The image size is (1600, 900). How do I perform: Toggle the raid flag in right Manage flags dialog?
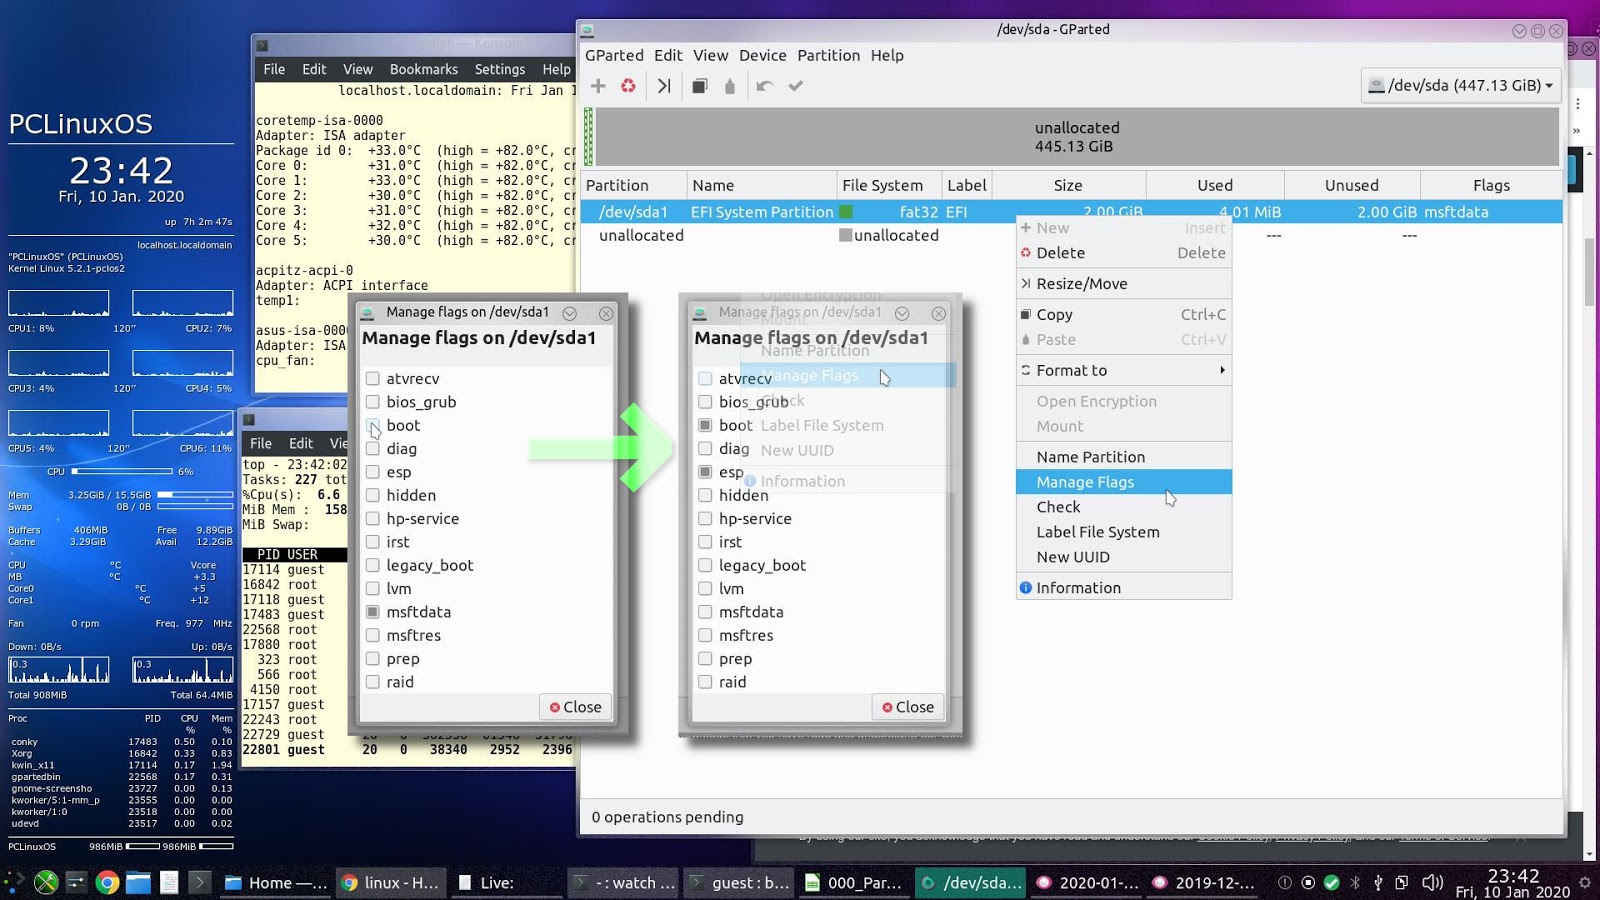(x=705, y=682)
